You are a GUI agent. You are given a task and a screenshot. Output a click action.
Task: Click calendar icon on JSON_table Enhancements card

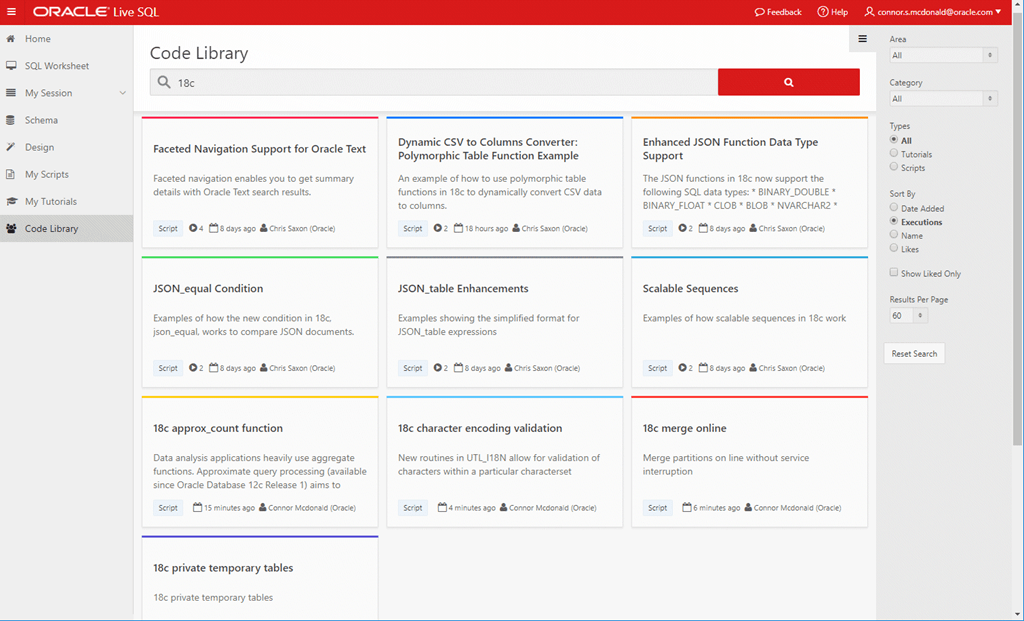click(x=458, y=368)
